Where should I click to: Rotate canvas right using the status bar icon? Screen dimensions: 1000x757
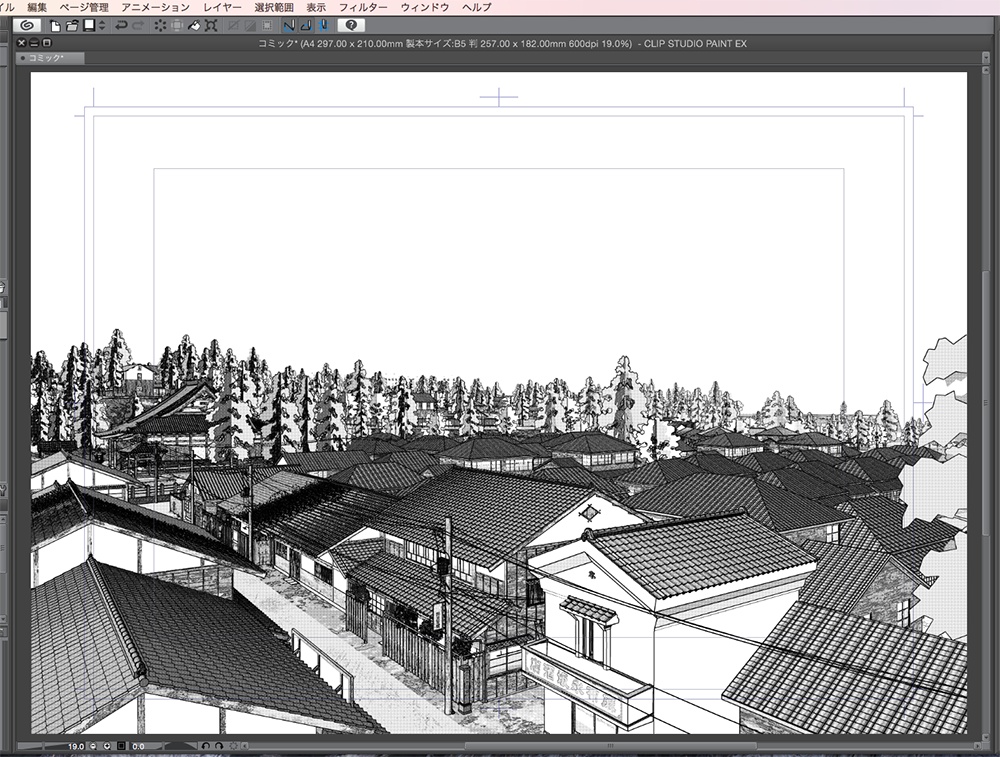219,745
